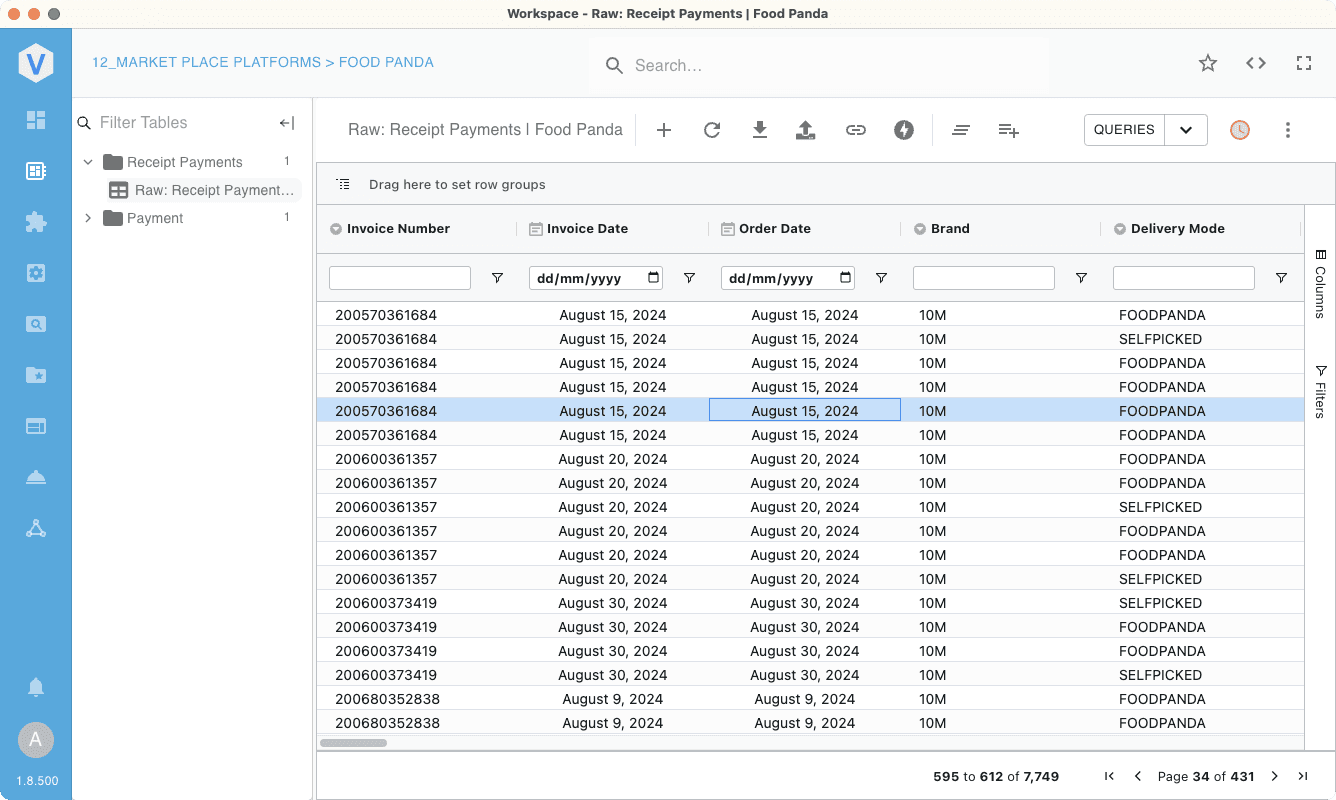This screenshot has height=800, width=1336.
Task: Open filter funnel for Brand column
Action: 1081,278
